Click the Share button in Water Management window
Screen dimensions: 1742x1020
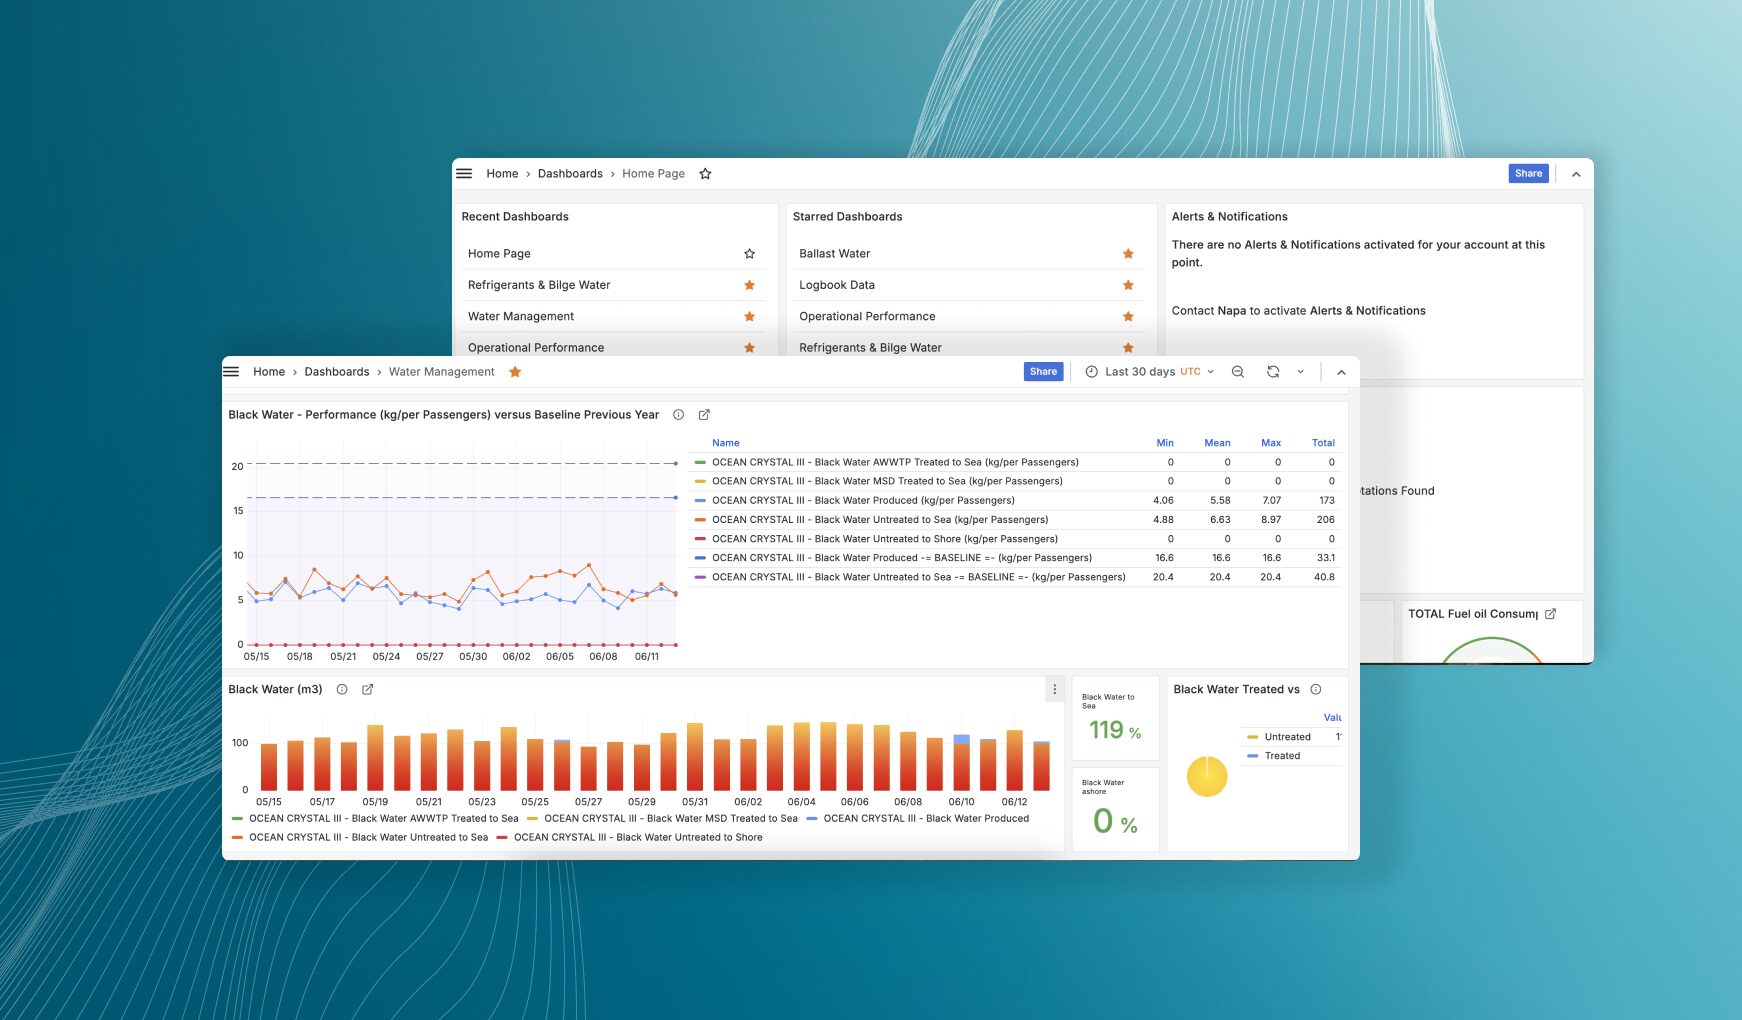(x=1043, y=371)
